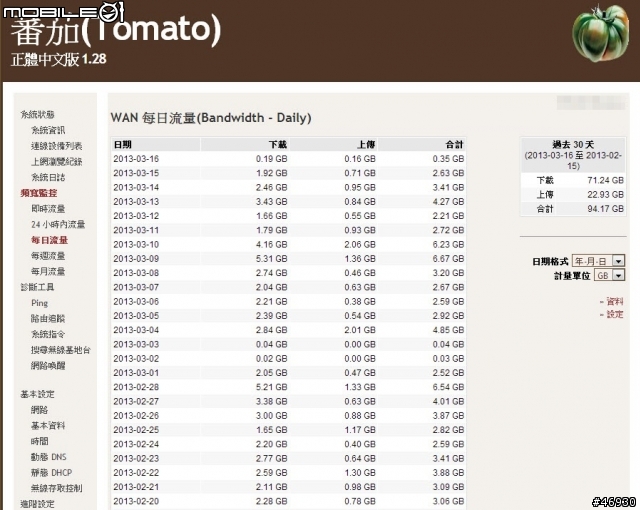Click 2.01 GB upload on 2013-03-04
The width and height of the screenshot is (640, 510).
tap(360, 330)
